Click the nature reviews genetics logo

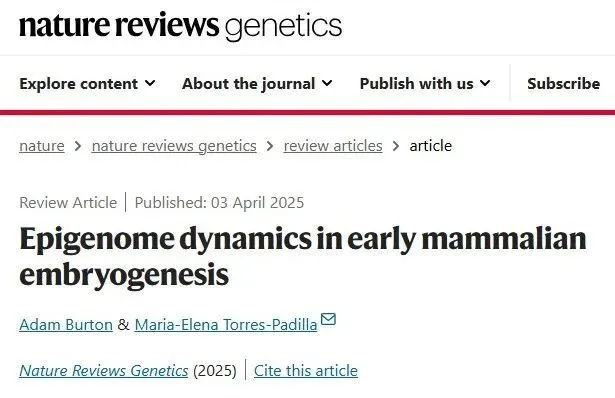click(180, 26)
